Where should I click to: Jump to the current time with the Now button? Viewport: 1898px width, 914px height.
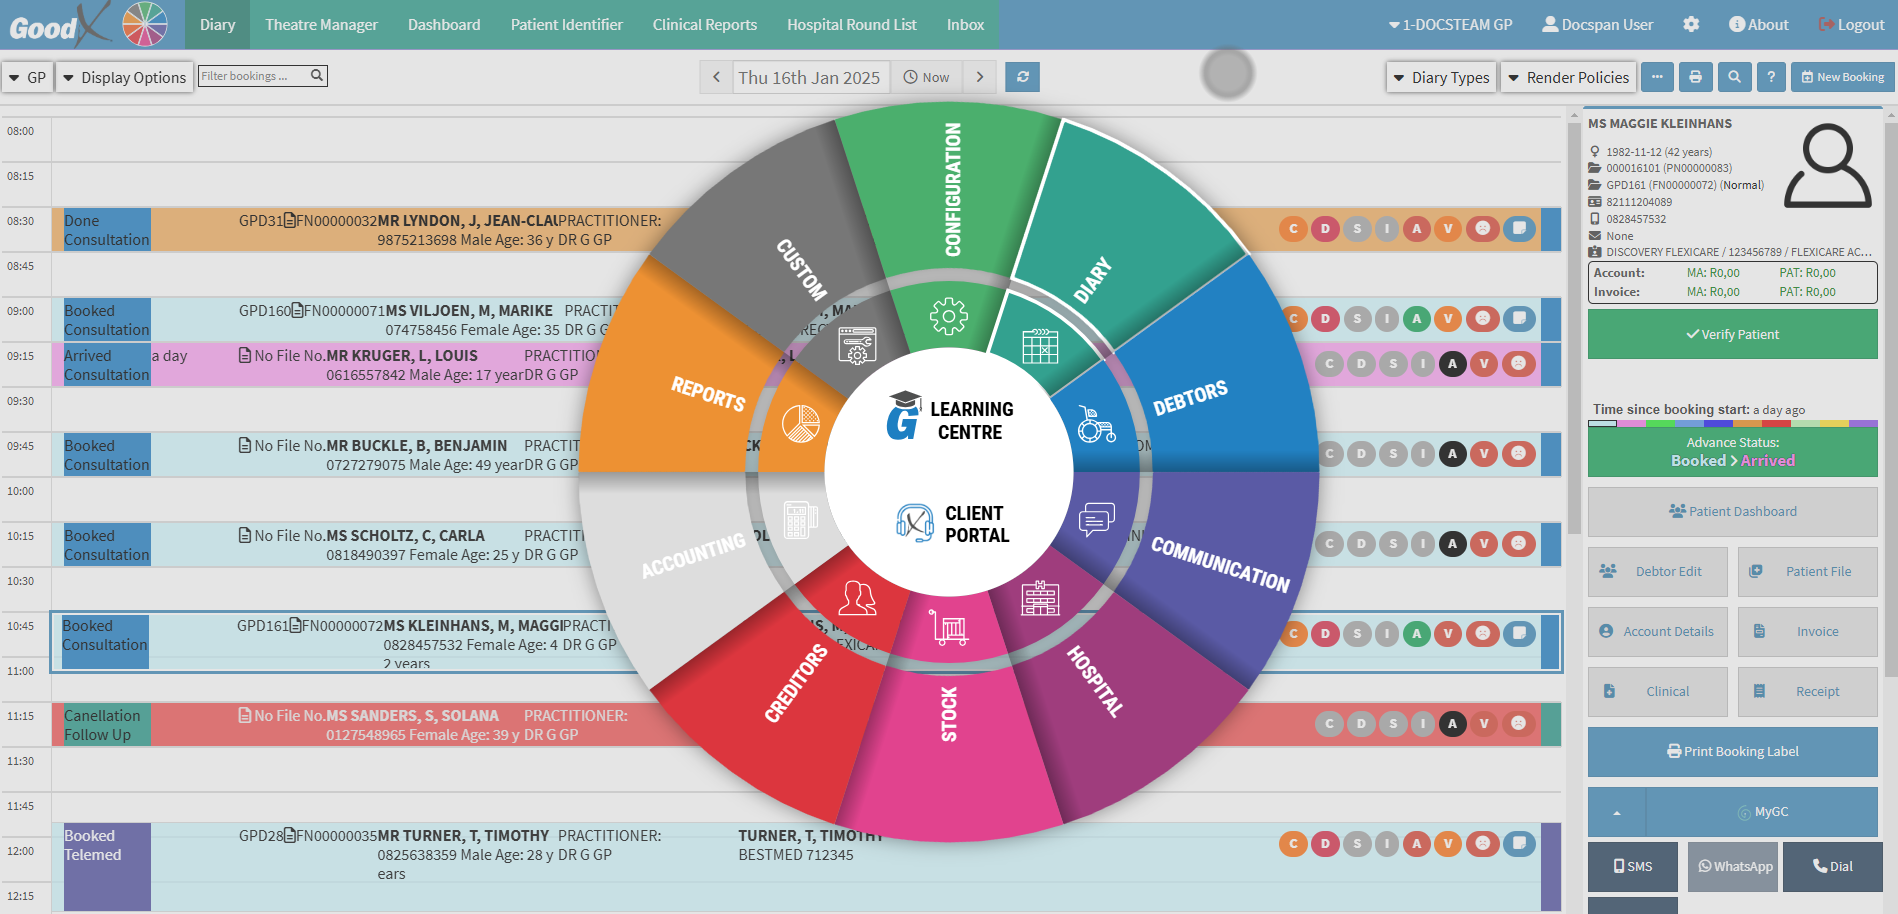click(x=926, y=77)
